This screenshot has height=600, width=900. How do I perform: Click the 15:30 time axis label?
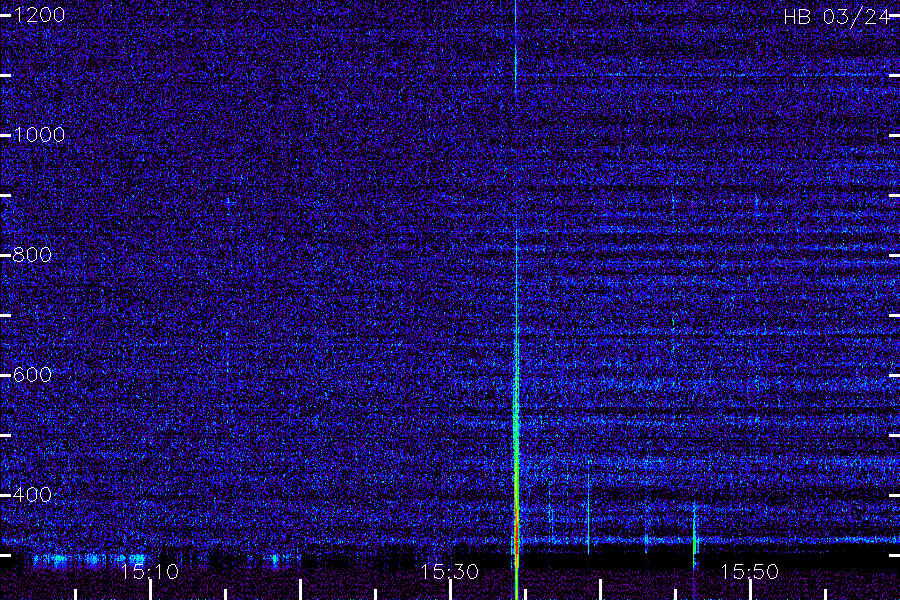tap(449, 572)
